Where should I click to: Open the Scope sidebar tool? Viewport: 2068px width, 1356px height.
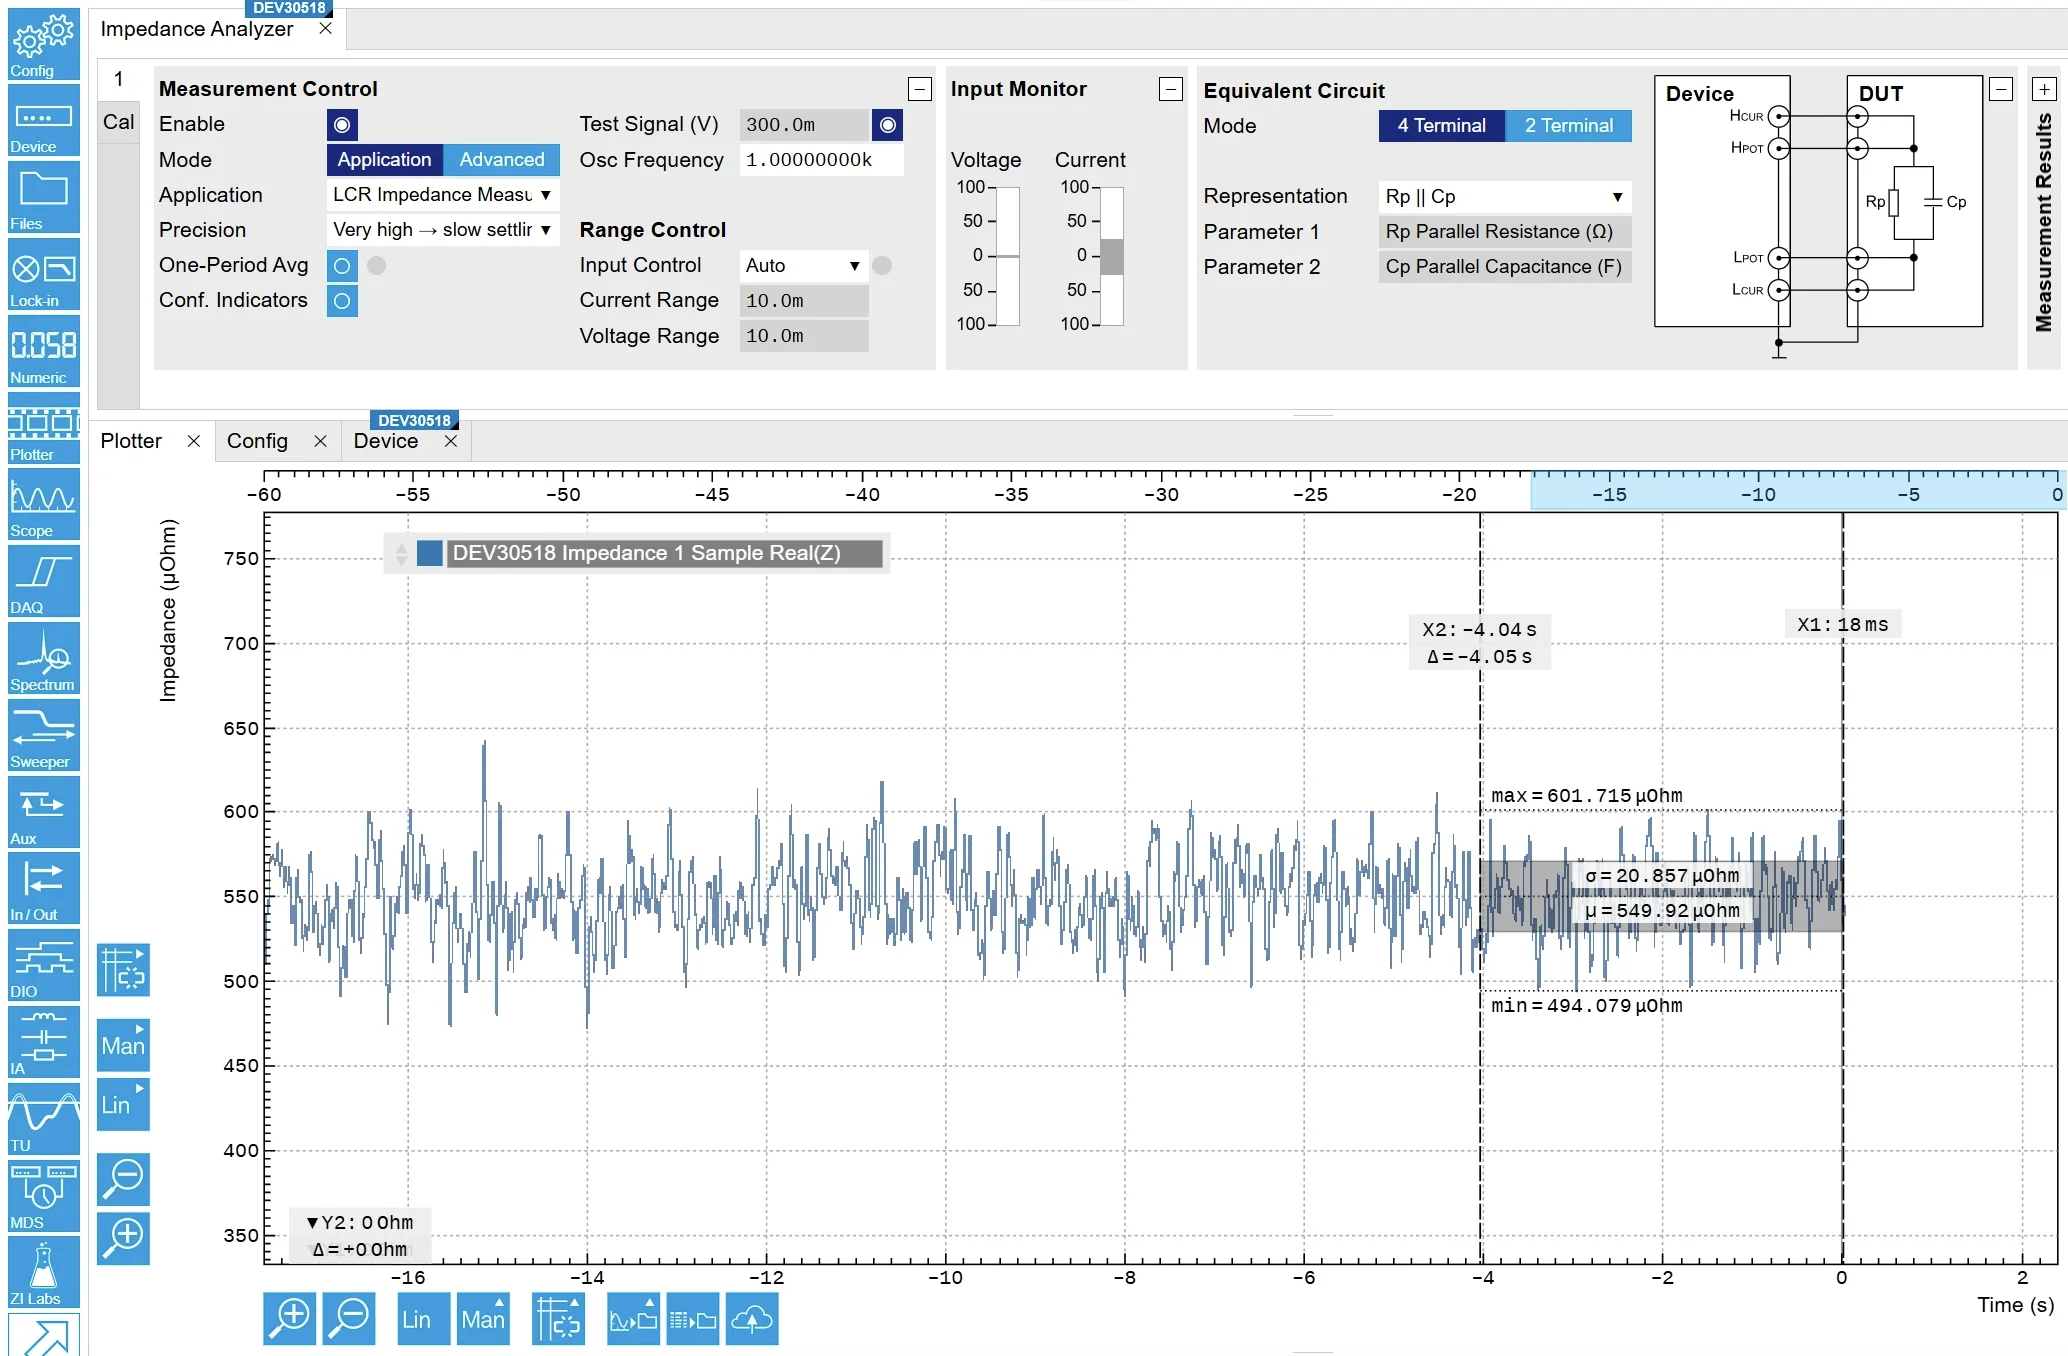coord(43,506)
